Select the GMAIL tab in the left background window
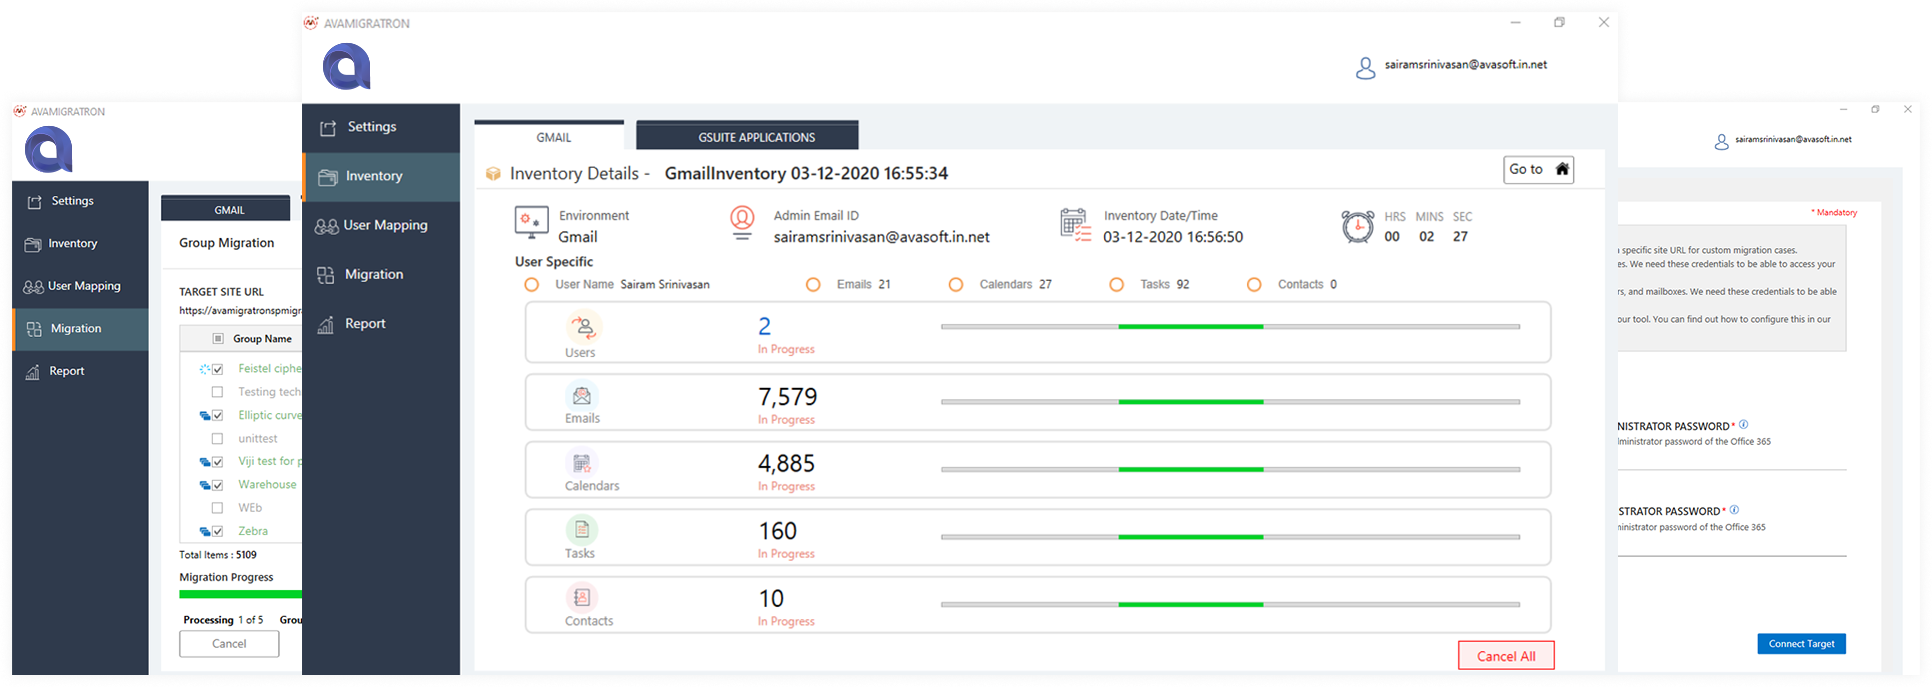 tap(226, 209)
